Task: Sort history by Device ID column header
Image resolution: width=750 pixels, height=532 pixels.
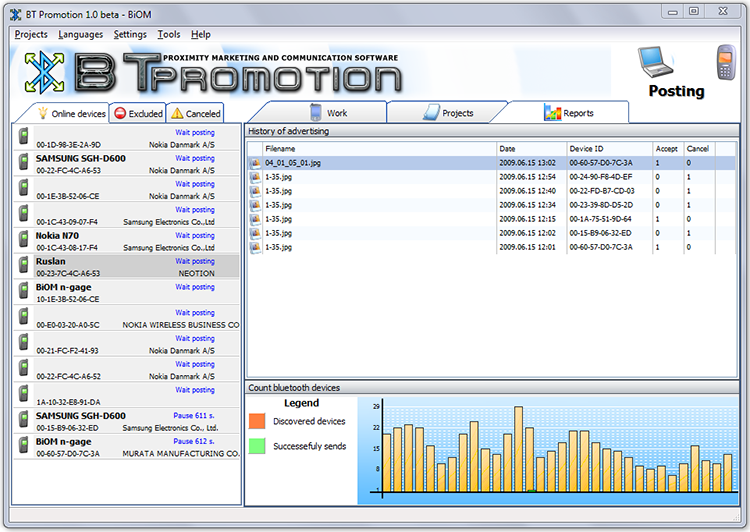Action: pos(609,149)
